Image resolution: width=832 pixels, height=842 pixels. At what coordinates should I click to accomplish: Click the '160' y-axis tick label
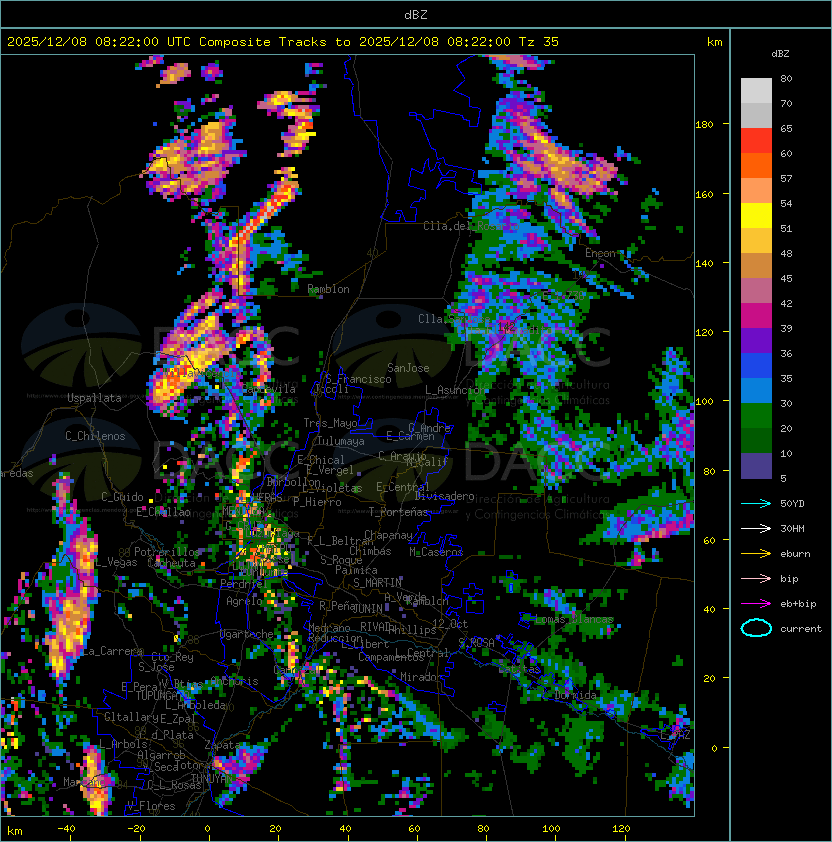pos(704,194)
